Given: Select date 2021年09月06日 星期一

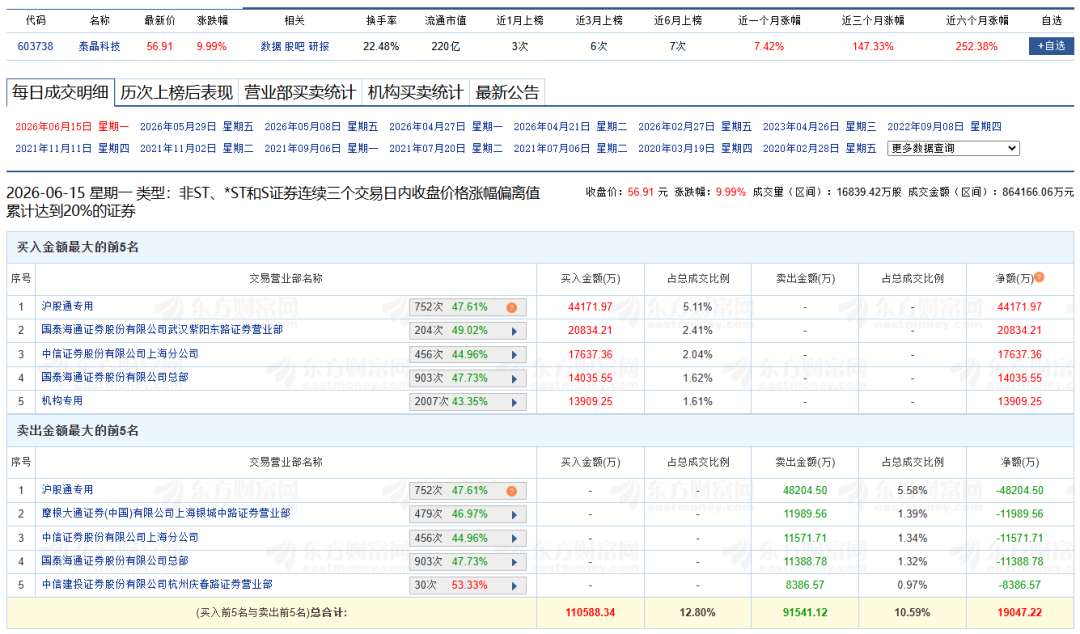Looking at the screenshot, I should (x=322, y=148).
